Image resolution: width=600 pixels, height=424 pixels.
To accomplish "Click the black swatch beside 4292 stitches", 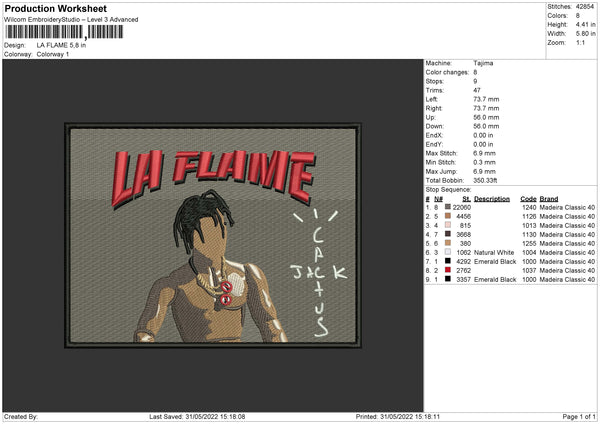I will [x=448, y=261].
